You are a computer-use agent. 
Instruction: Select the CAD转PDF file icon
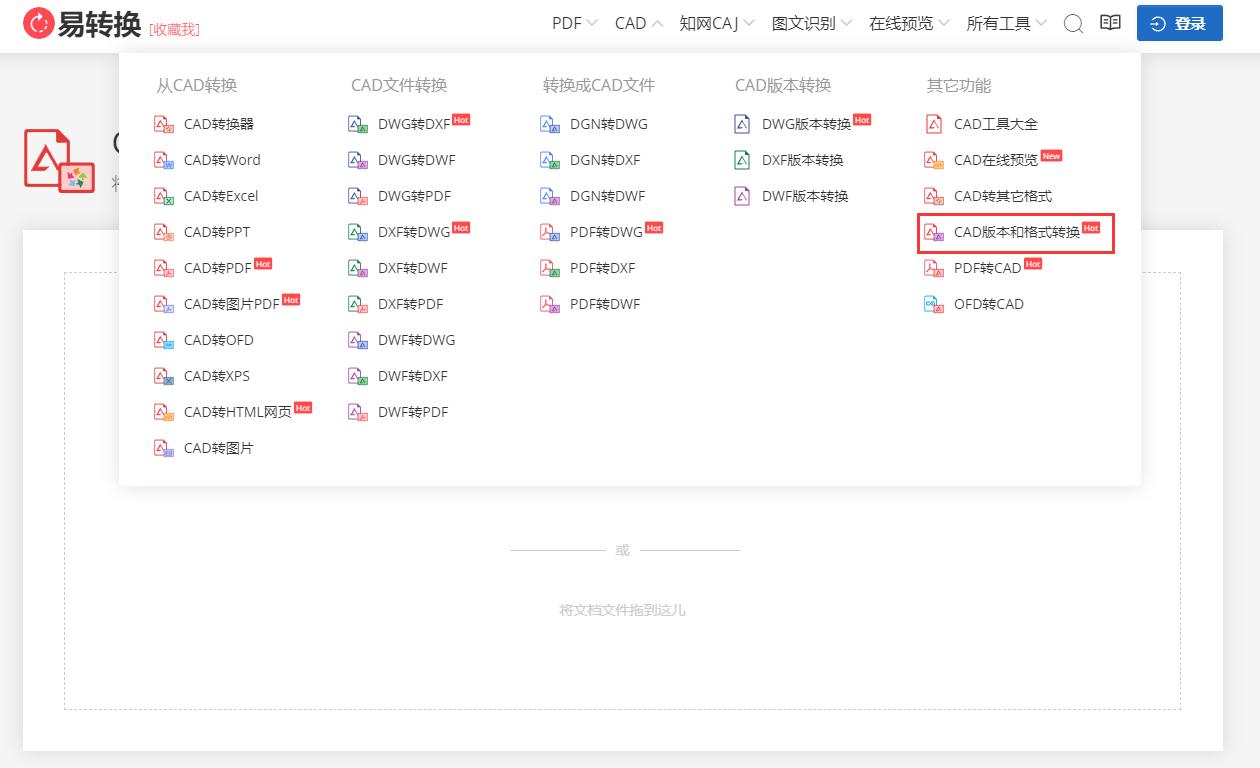tap(163, 268)
